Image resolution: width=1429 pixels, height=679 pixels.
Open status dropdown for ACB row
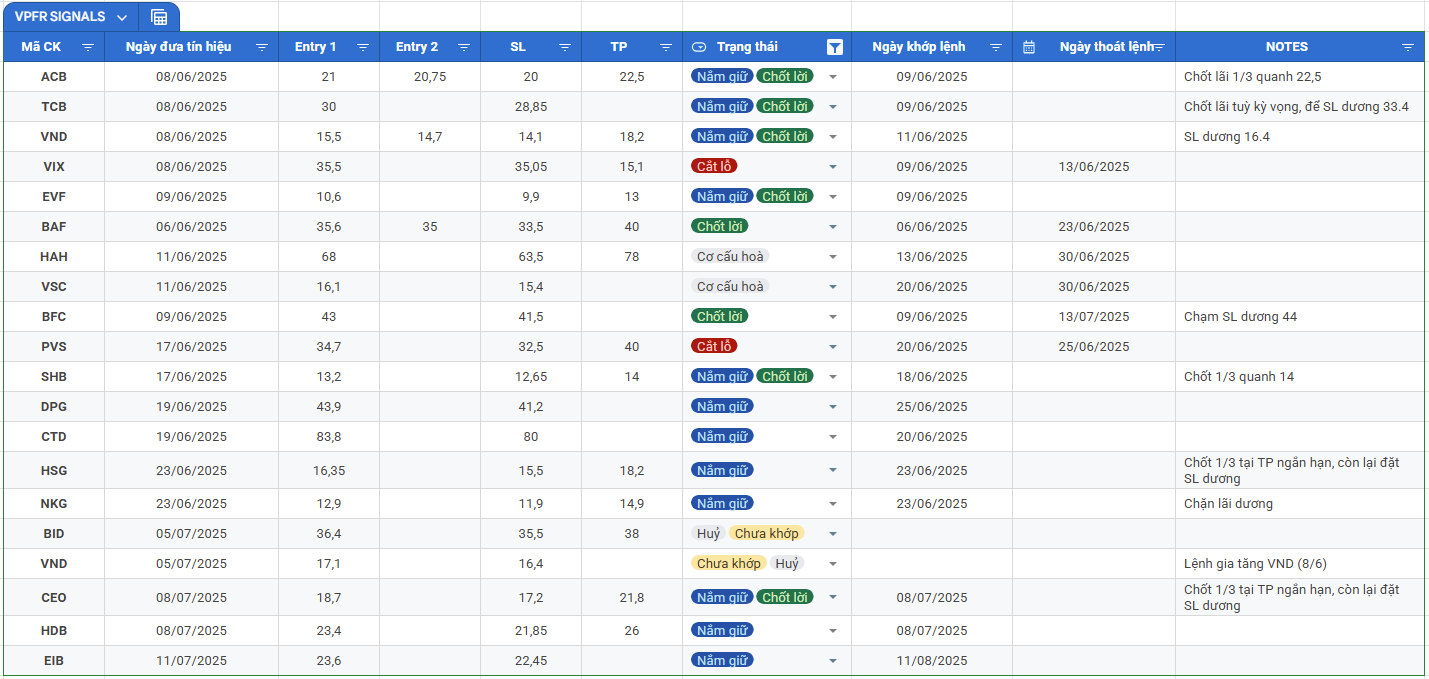[833, 77]
